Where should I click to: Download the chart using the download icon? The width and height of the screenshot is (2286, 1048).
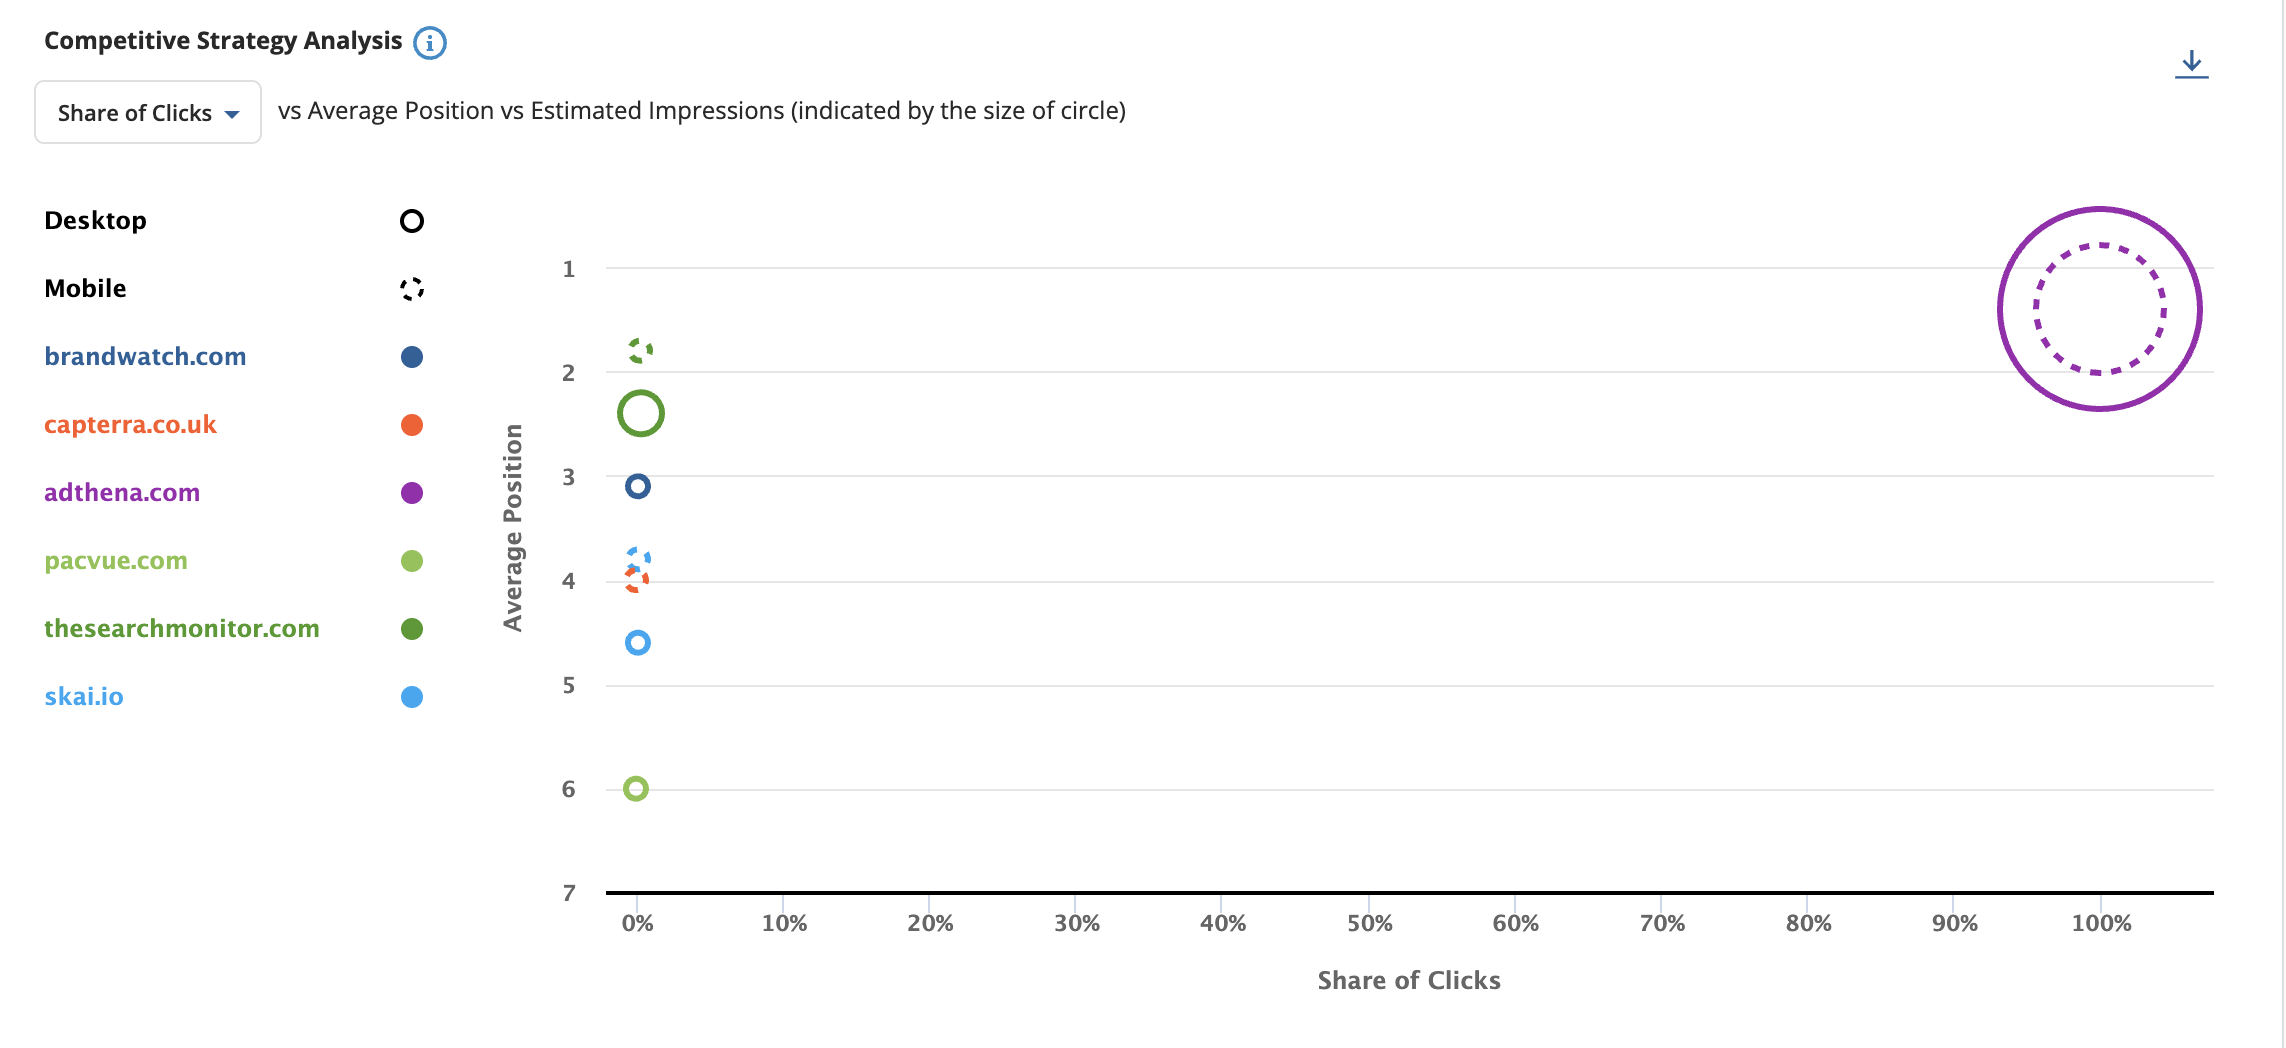(x=2191, y=64)
